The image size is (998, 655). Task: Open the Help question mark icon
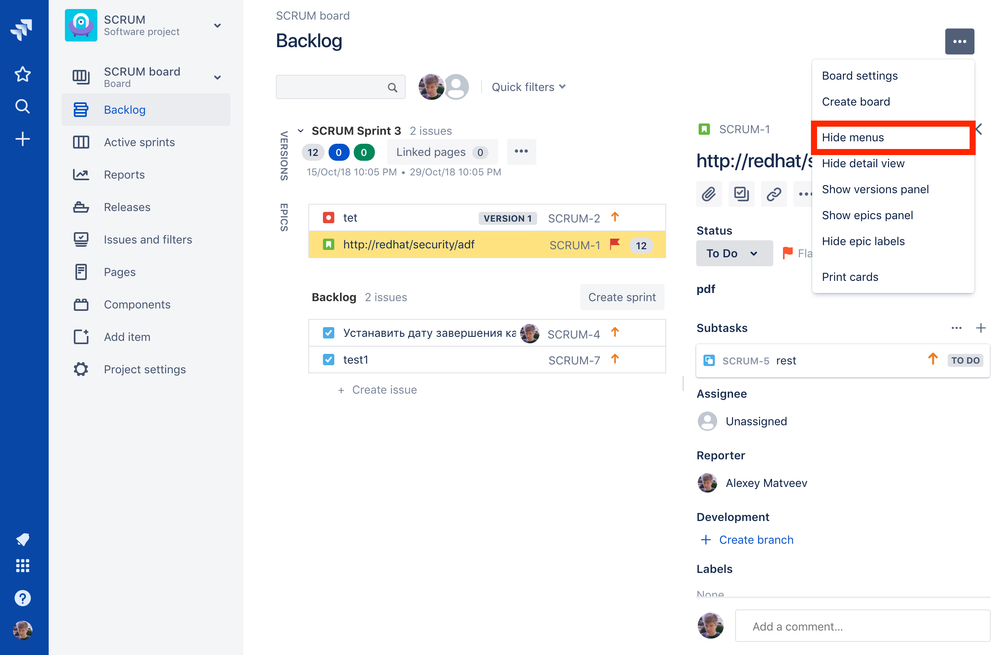point(22,598)
